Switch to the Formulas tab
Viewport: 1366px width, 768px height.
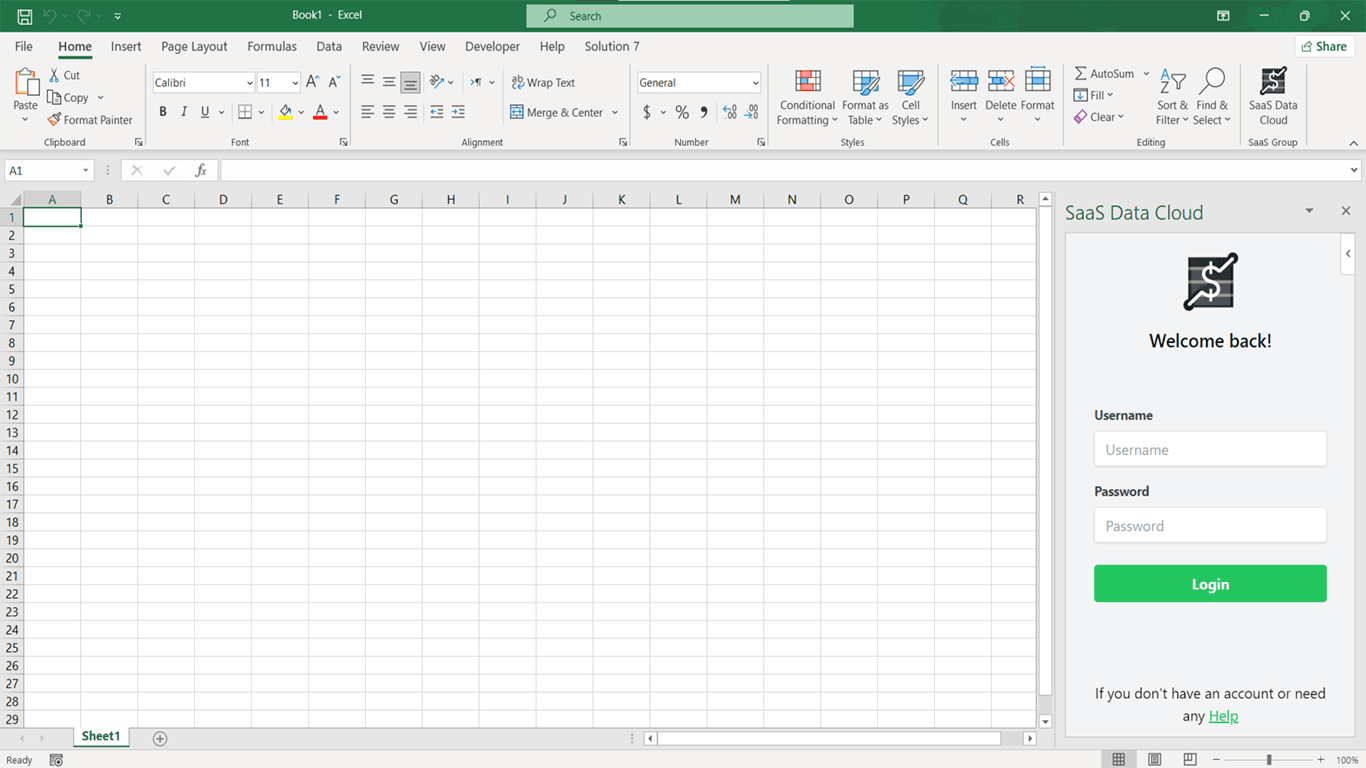pos(272,46)
